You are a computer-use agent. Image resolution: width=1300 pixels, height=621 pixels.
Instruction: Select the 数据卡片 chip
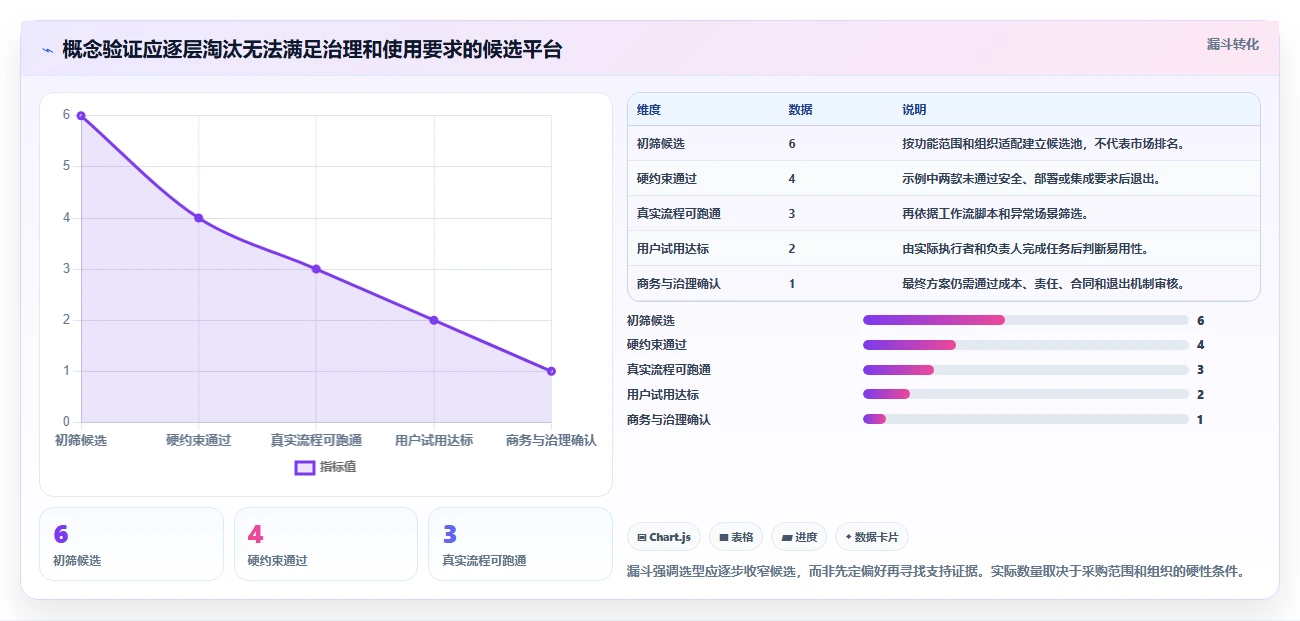click(x=871, y=537)
